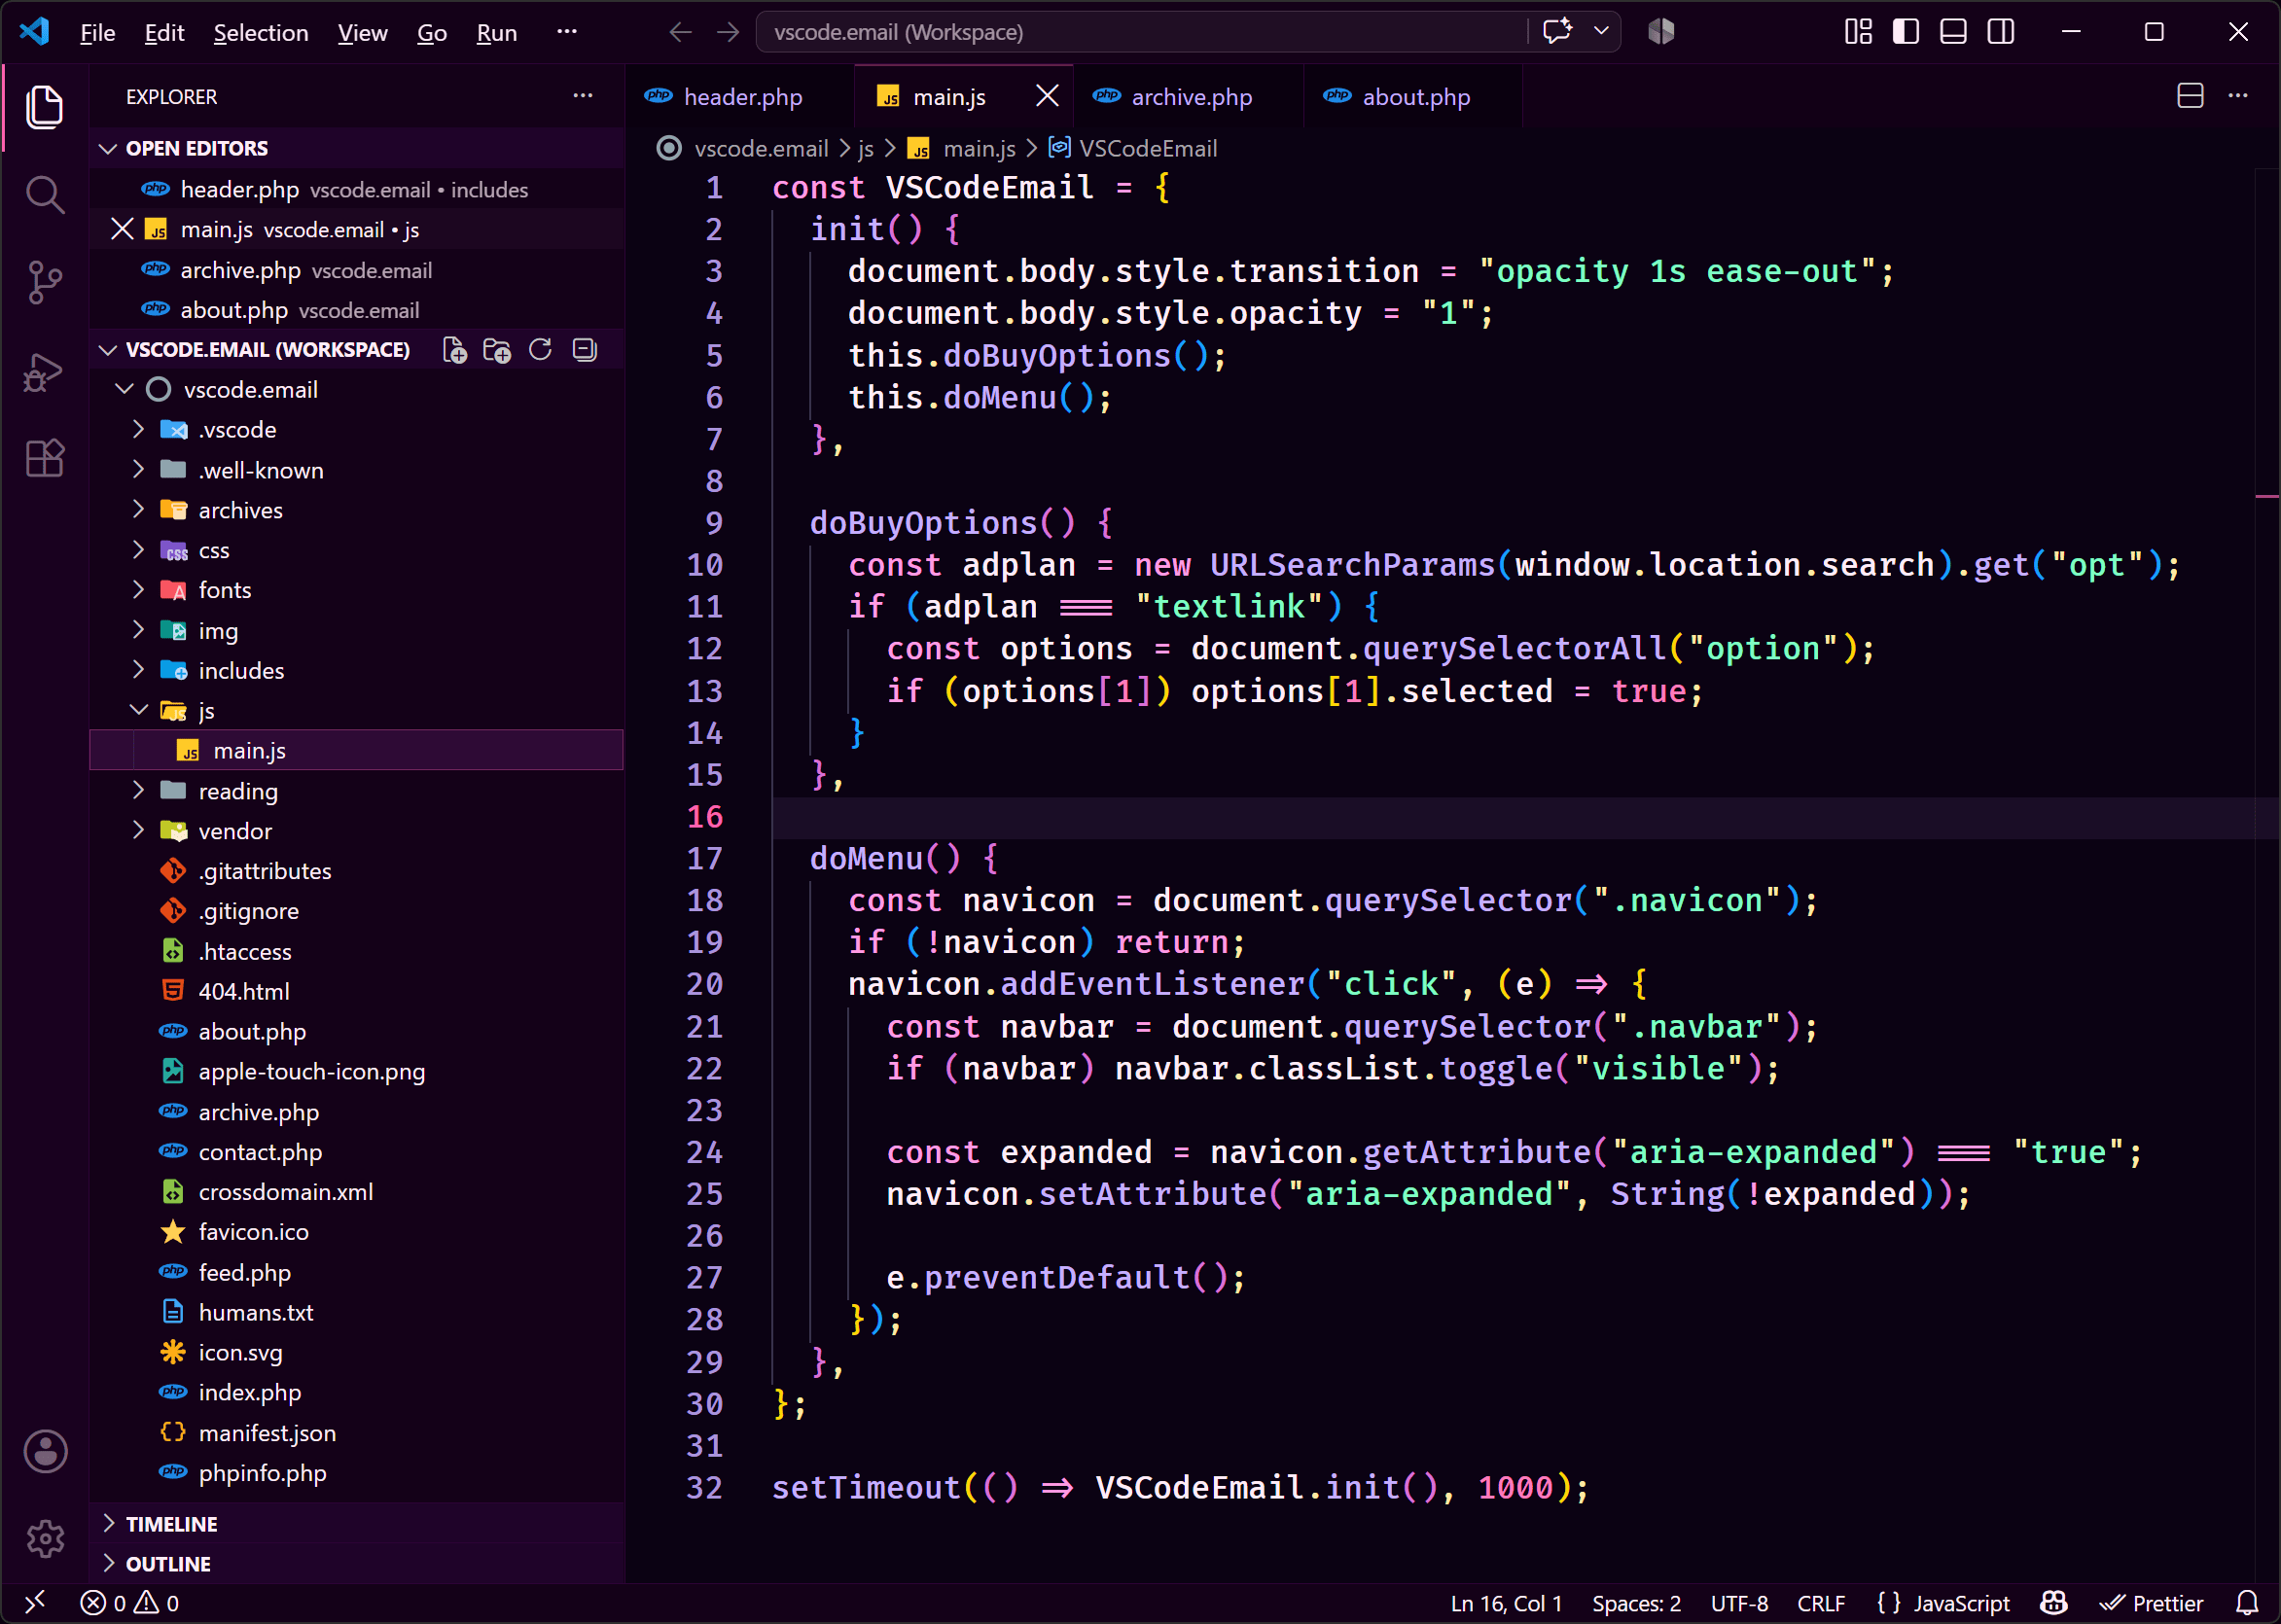This screenshot has height=1624, width=2281.
Task: Toggle the Primary Side Bar visibility
Action: click(x=1906, y=32)
